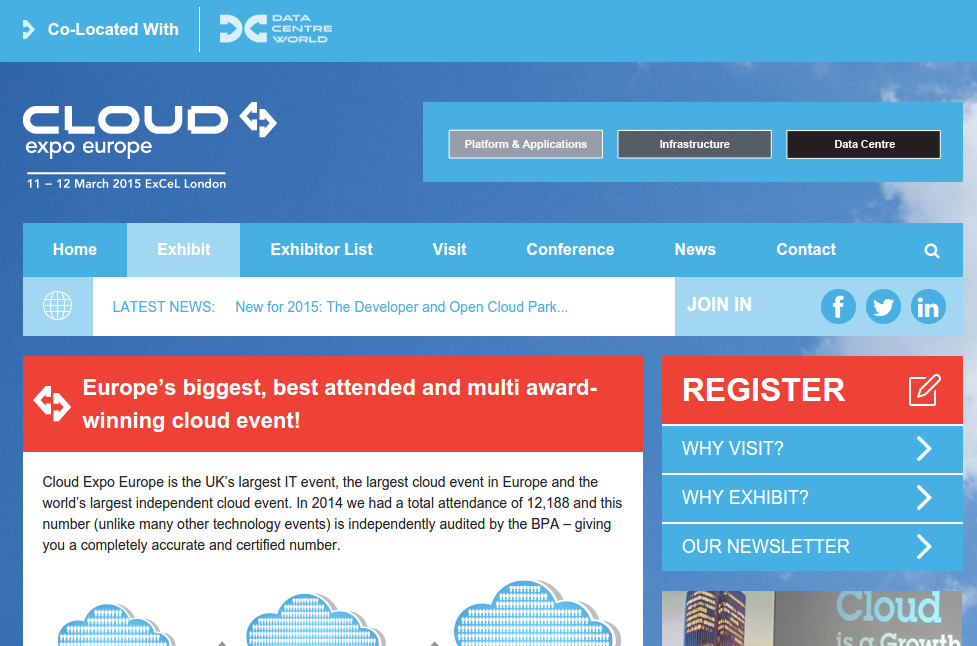Read the Developer and Open Cloud Park news
Screen dimensions: 977x646
(401, 307)
